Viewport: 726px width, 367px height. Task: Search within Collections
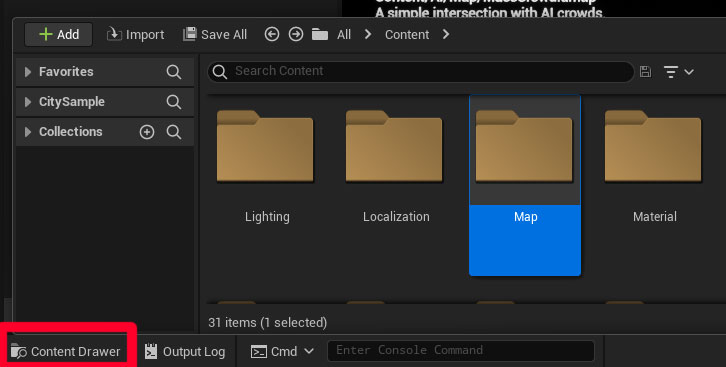174,132
